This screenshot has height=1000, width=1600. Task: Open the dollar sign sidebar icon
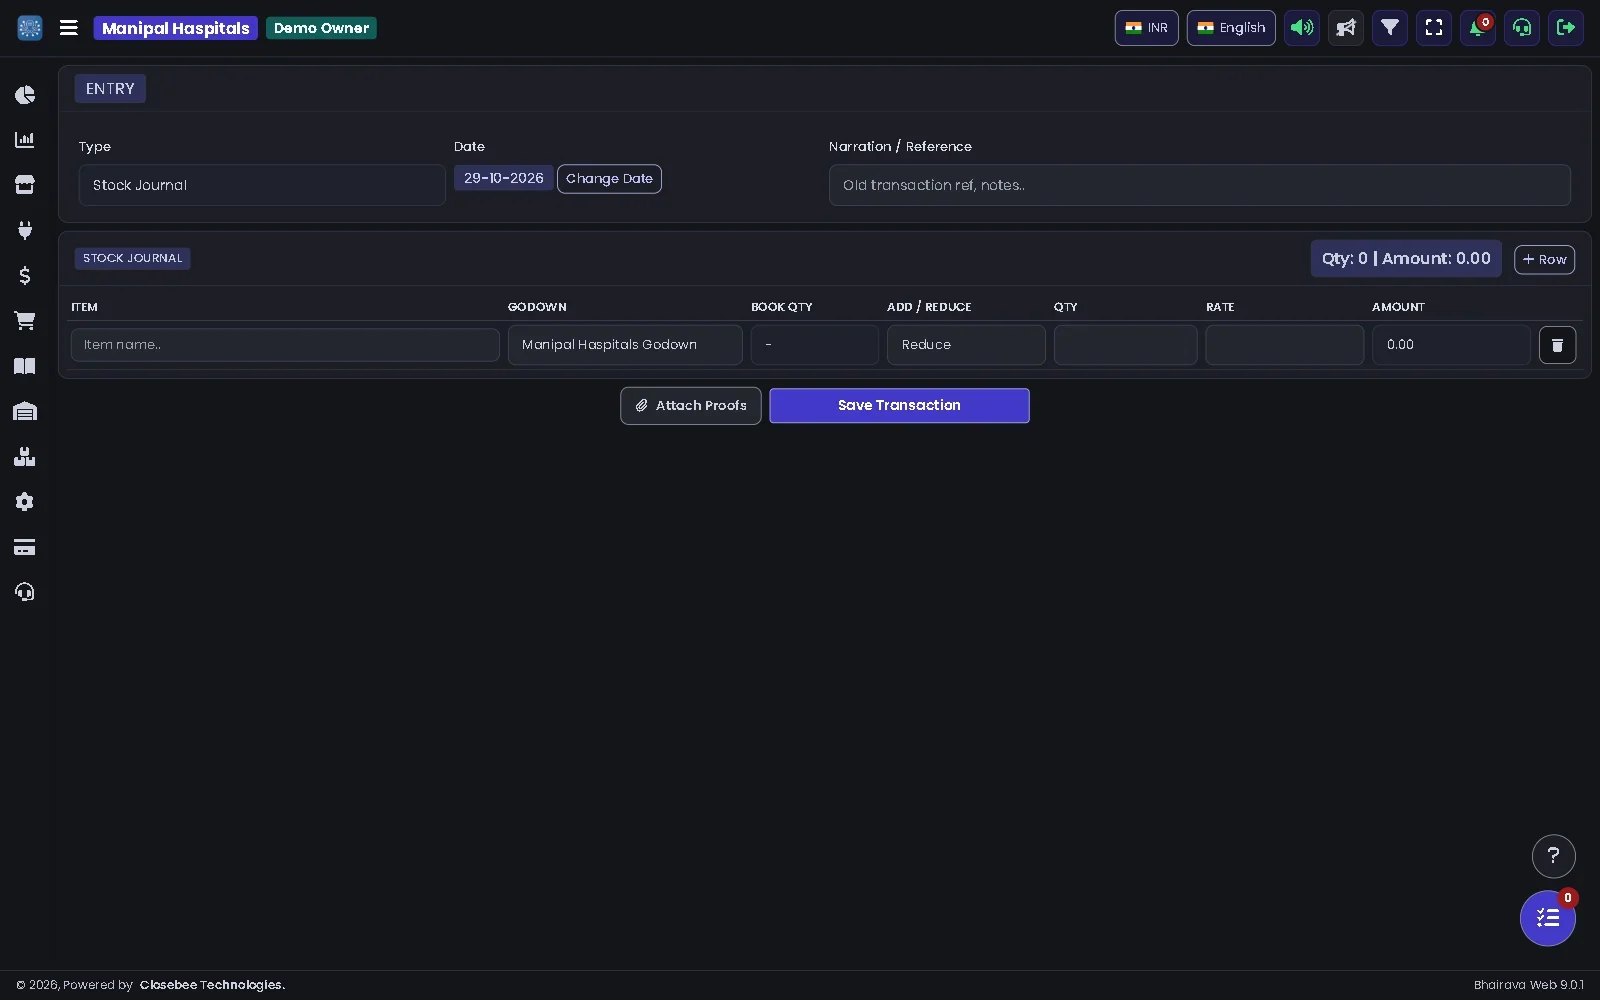pos(25,275)
